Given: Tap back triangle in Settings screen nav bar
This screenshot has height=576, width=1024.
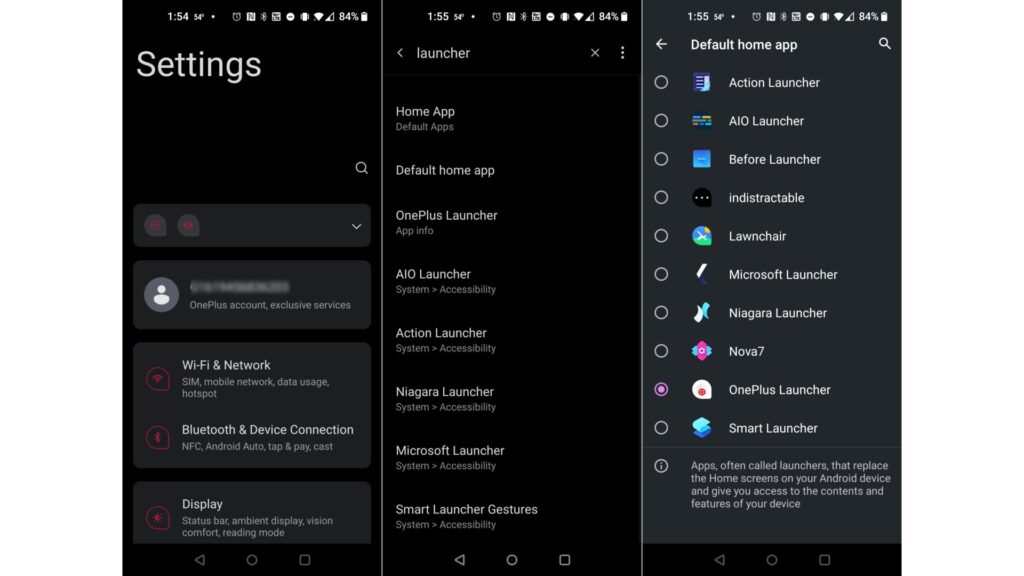Looking at the screenshot, I should click(200, 560).
